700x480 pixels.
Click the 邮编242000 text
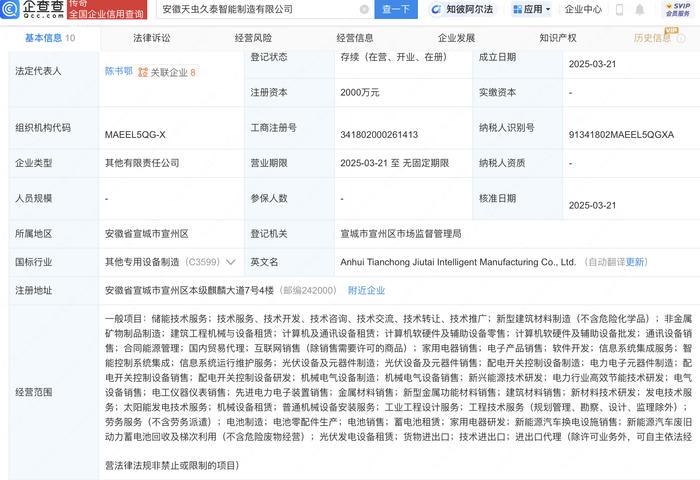[x=308, y=291]
